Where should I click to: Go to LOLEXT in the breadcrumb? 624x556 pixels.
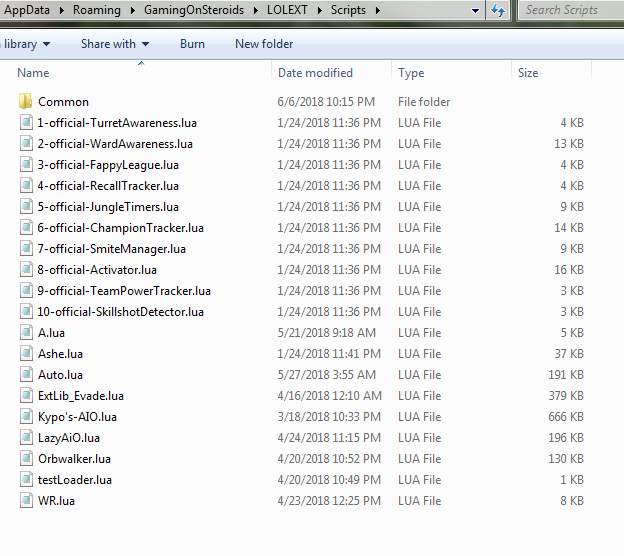point(287,10)
